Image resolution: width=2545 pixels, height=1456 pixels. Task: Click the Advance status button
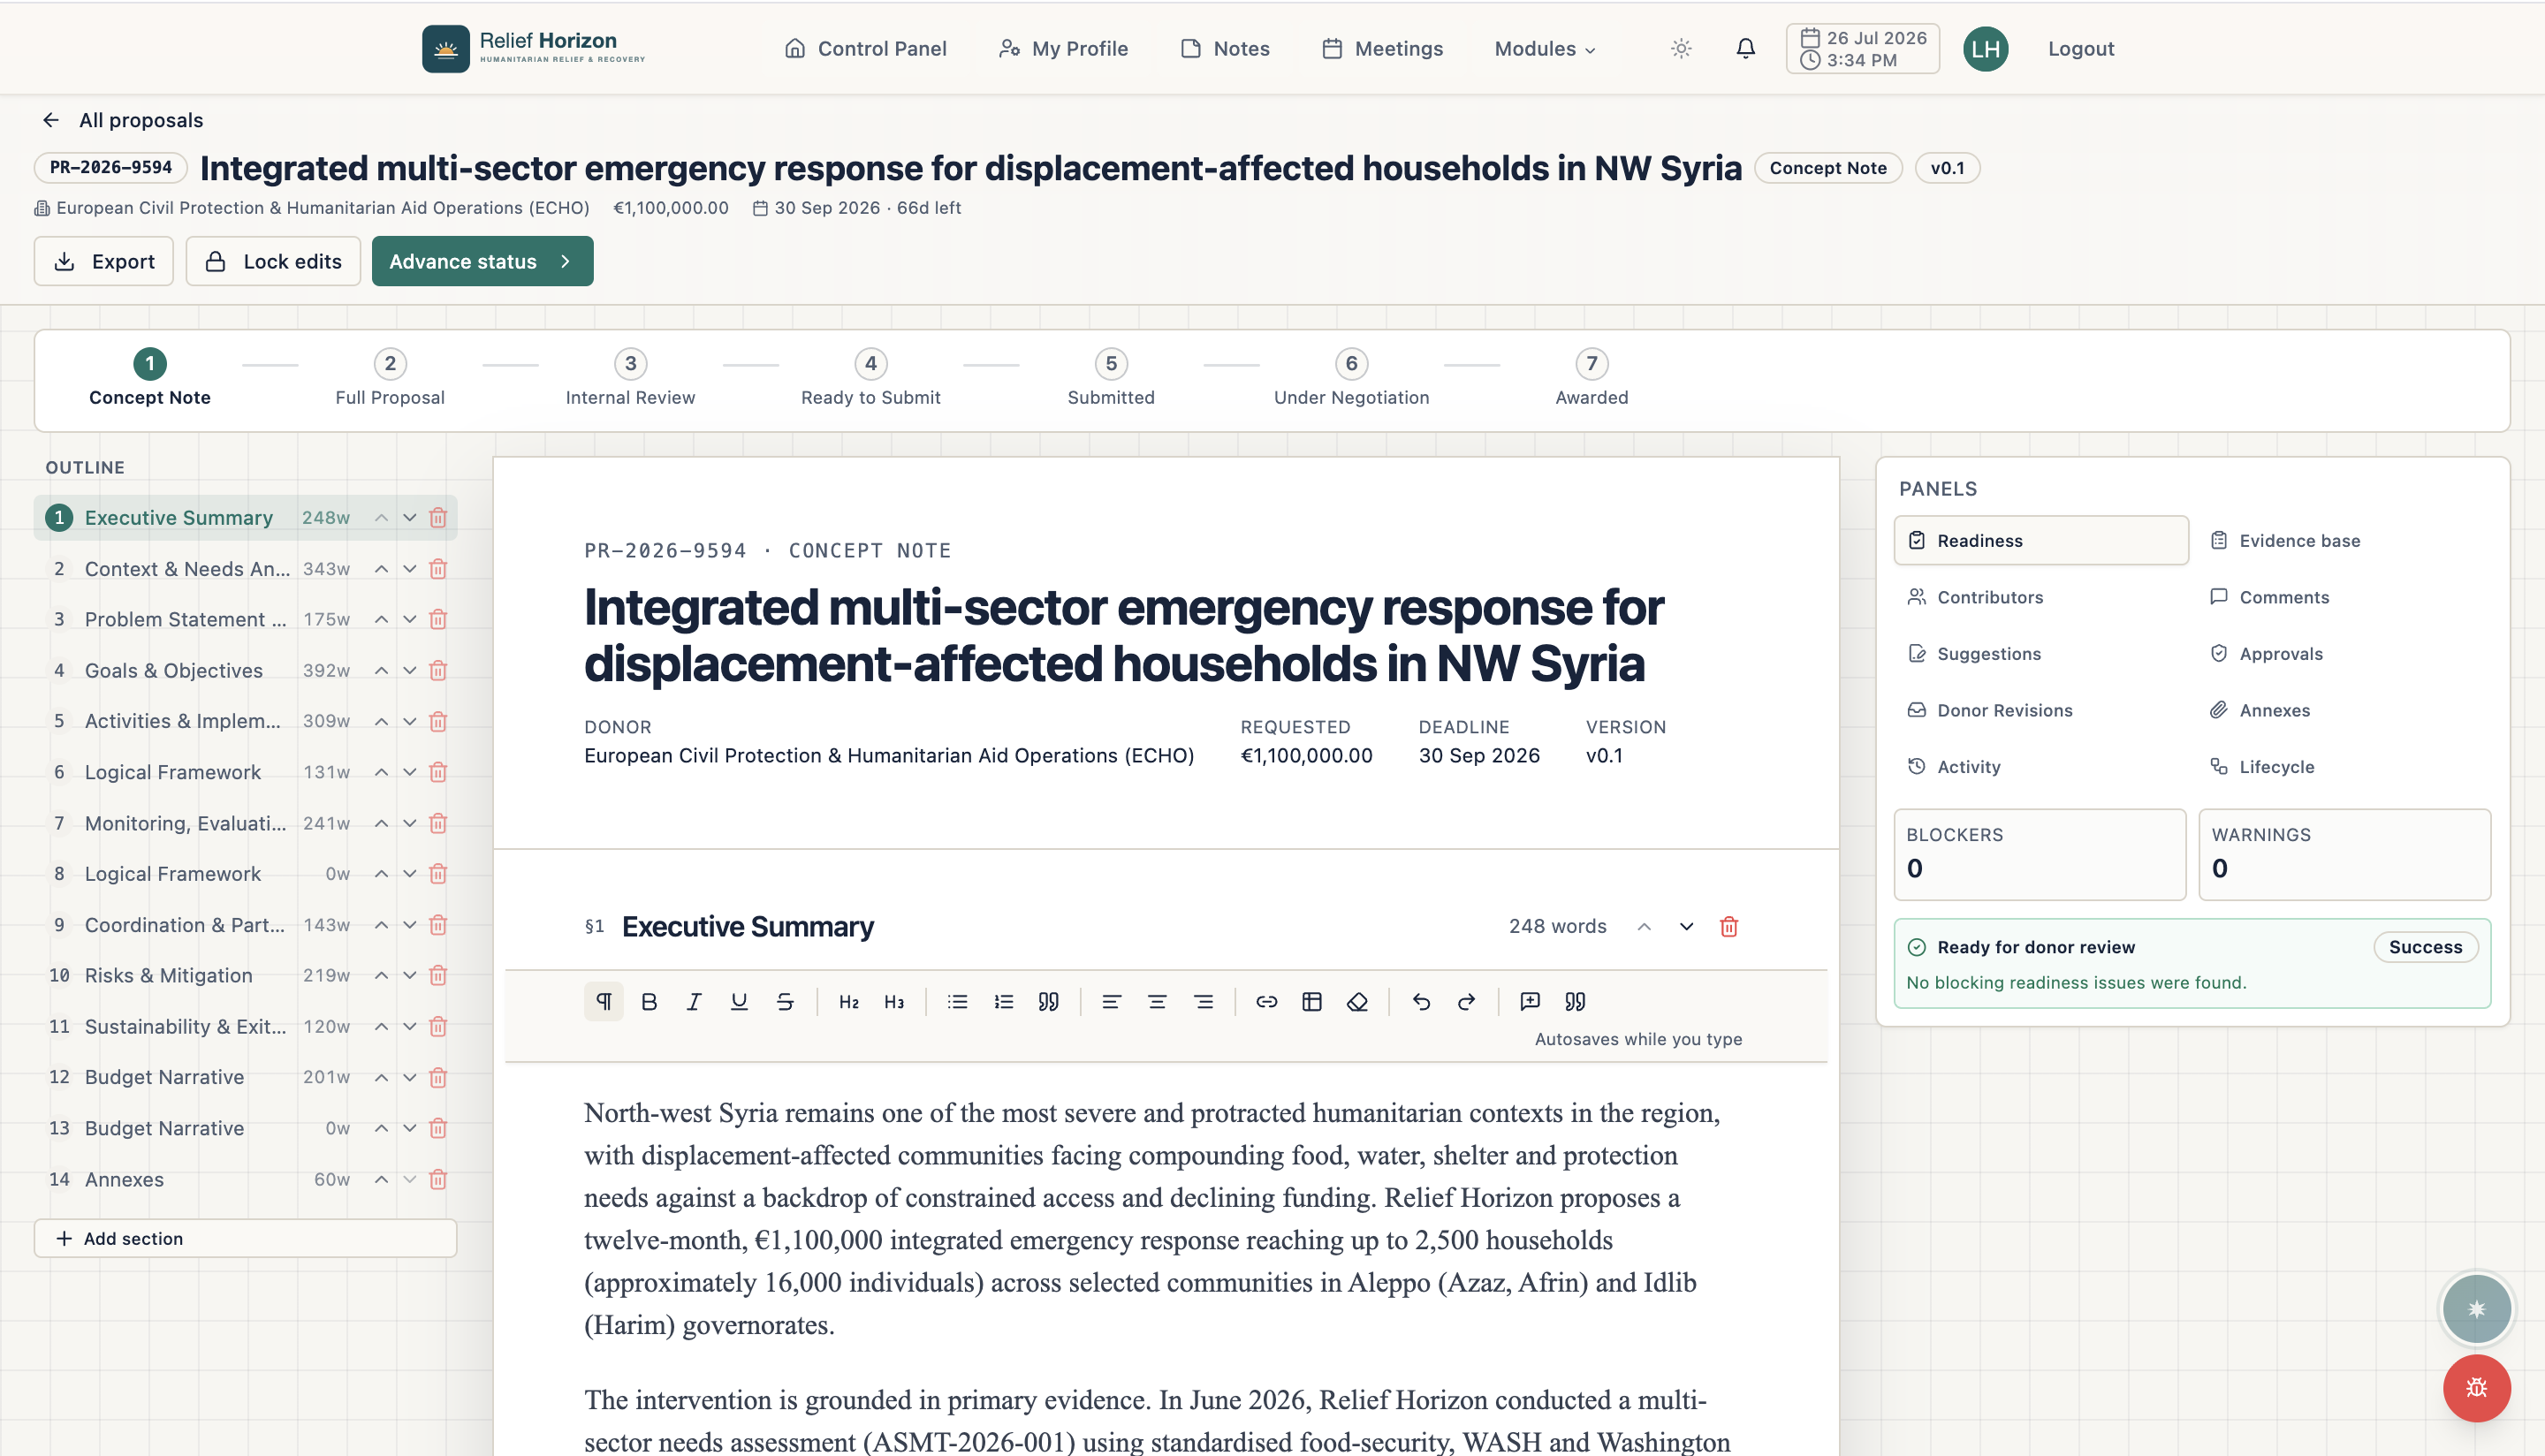pyautogui.click(x=483, y=261)
